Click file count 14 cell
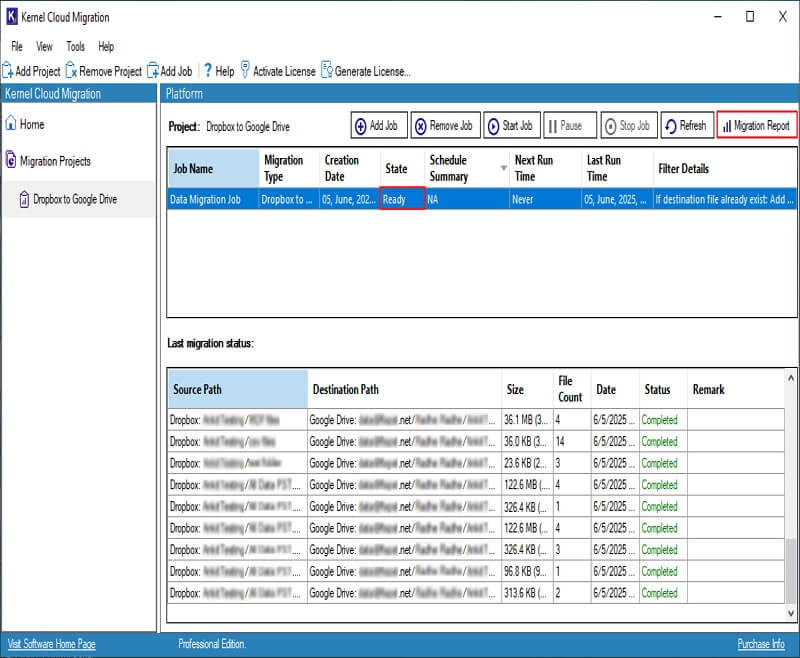This screenshot has width=800, height=658. (x=572, y=441)
